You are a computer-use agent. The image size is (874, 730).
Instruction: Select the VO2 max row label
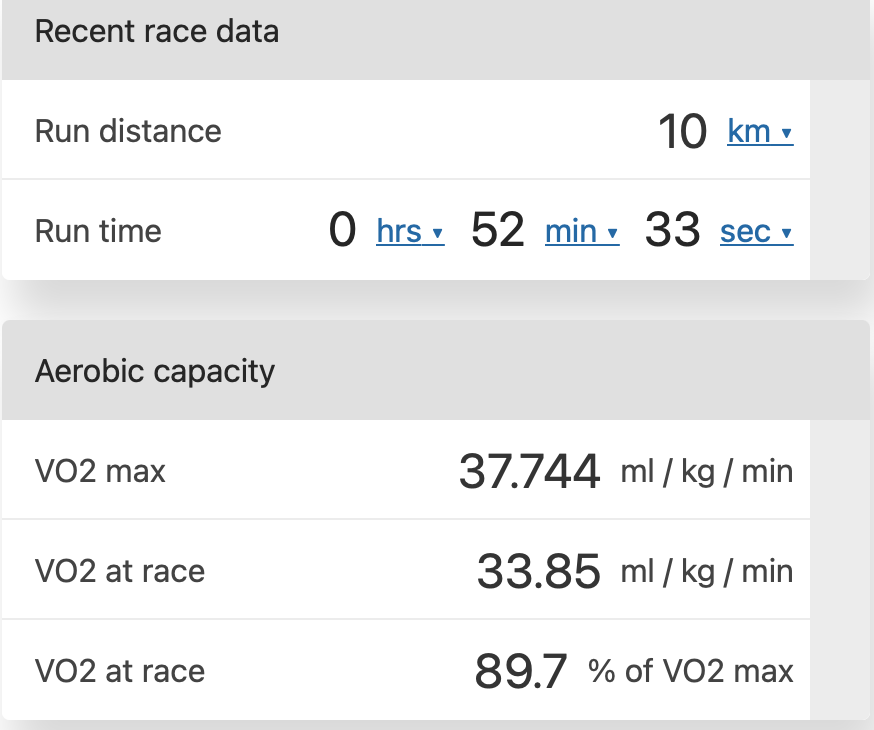pyautogui.click(x=100, y=471)
